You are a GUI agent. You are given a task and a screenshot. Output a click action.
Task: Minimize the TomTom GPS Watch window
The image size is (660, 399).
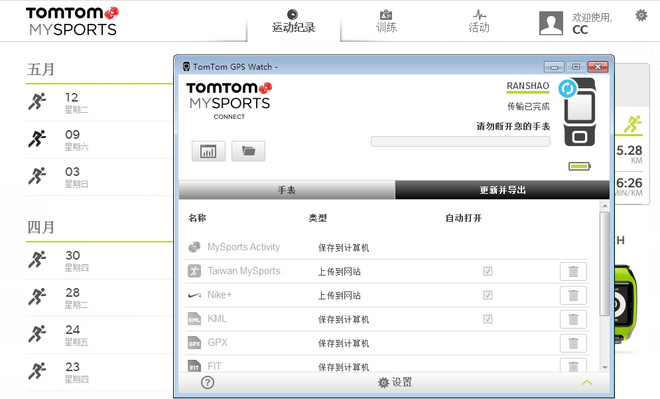pyautogui.click(x=554, y=67)
